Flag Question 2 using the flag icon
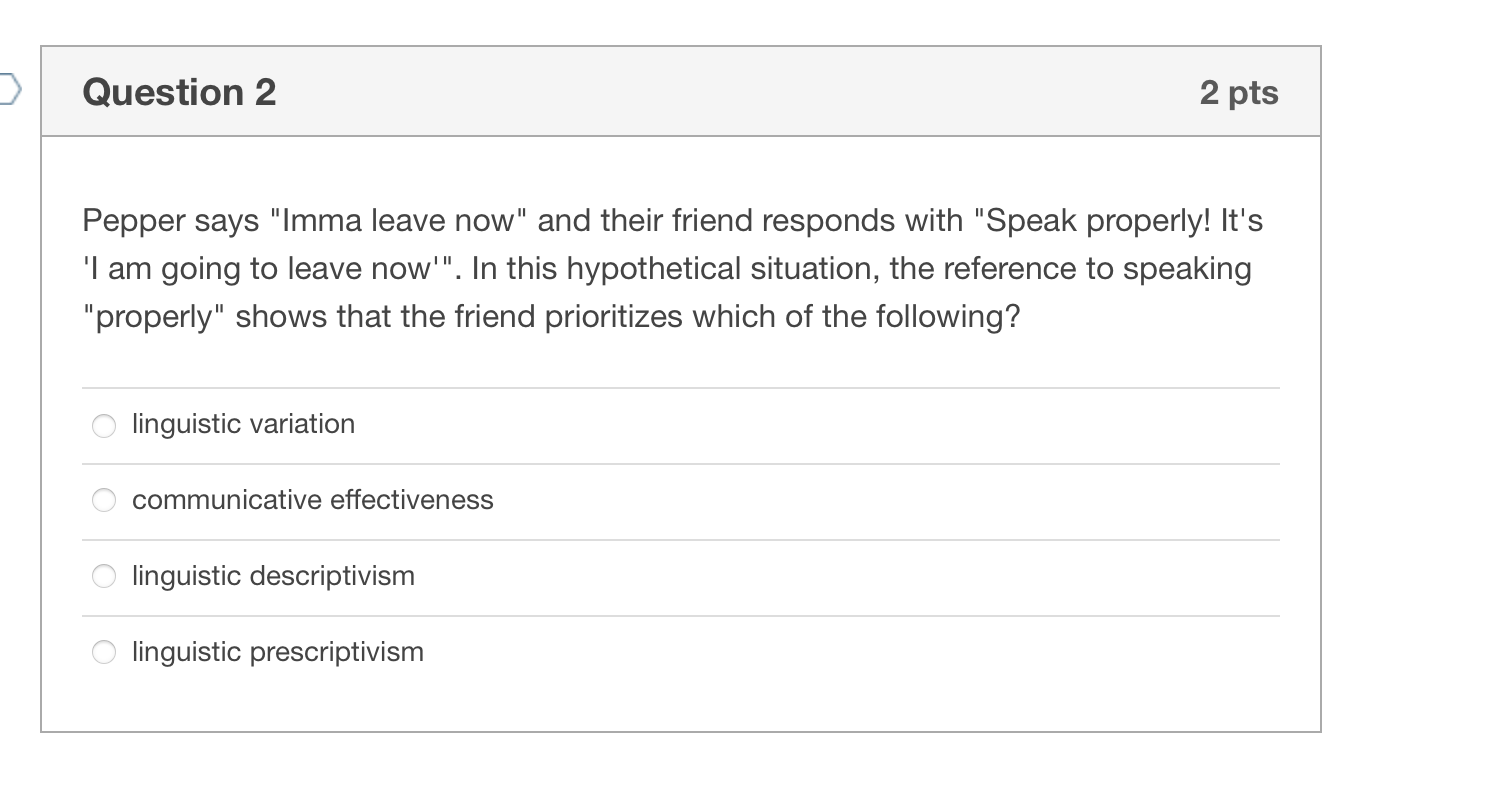Image resolution: width=1506 pixels, height=804 pixels. click(8, 91)
